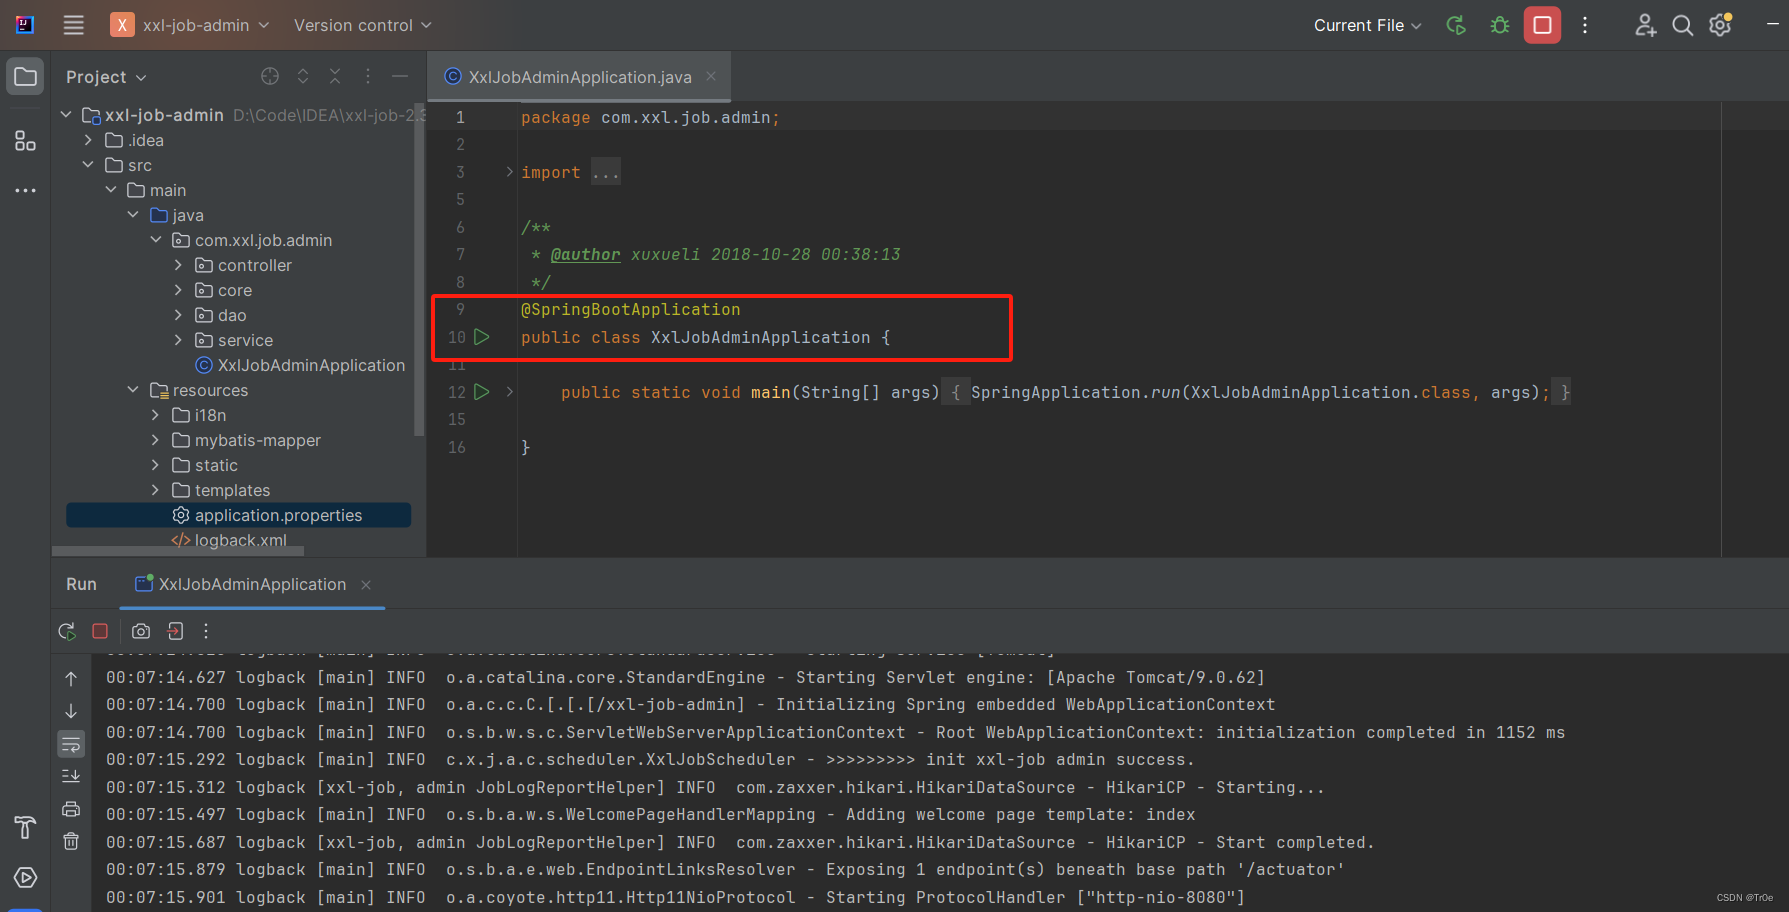Toggle scroll to end of console
This screenshot has height=912, width=1789.
[x=71, y=776]
